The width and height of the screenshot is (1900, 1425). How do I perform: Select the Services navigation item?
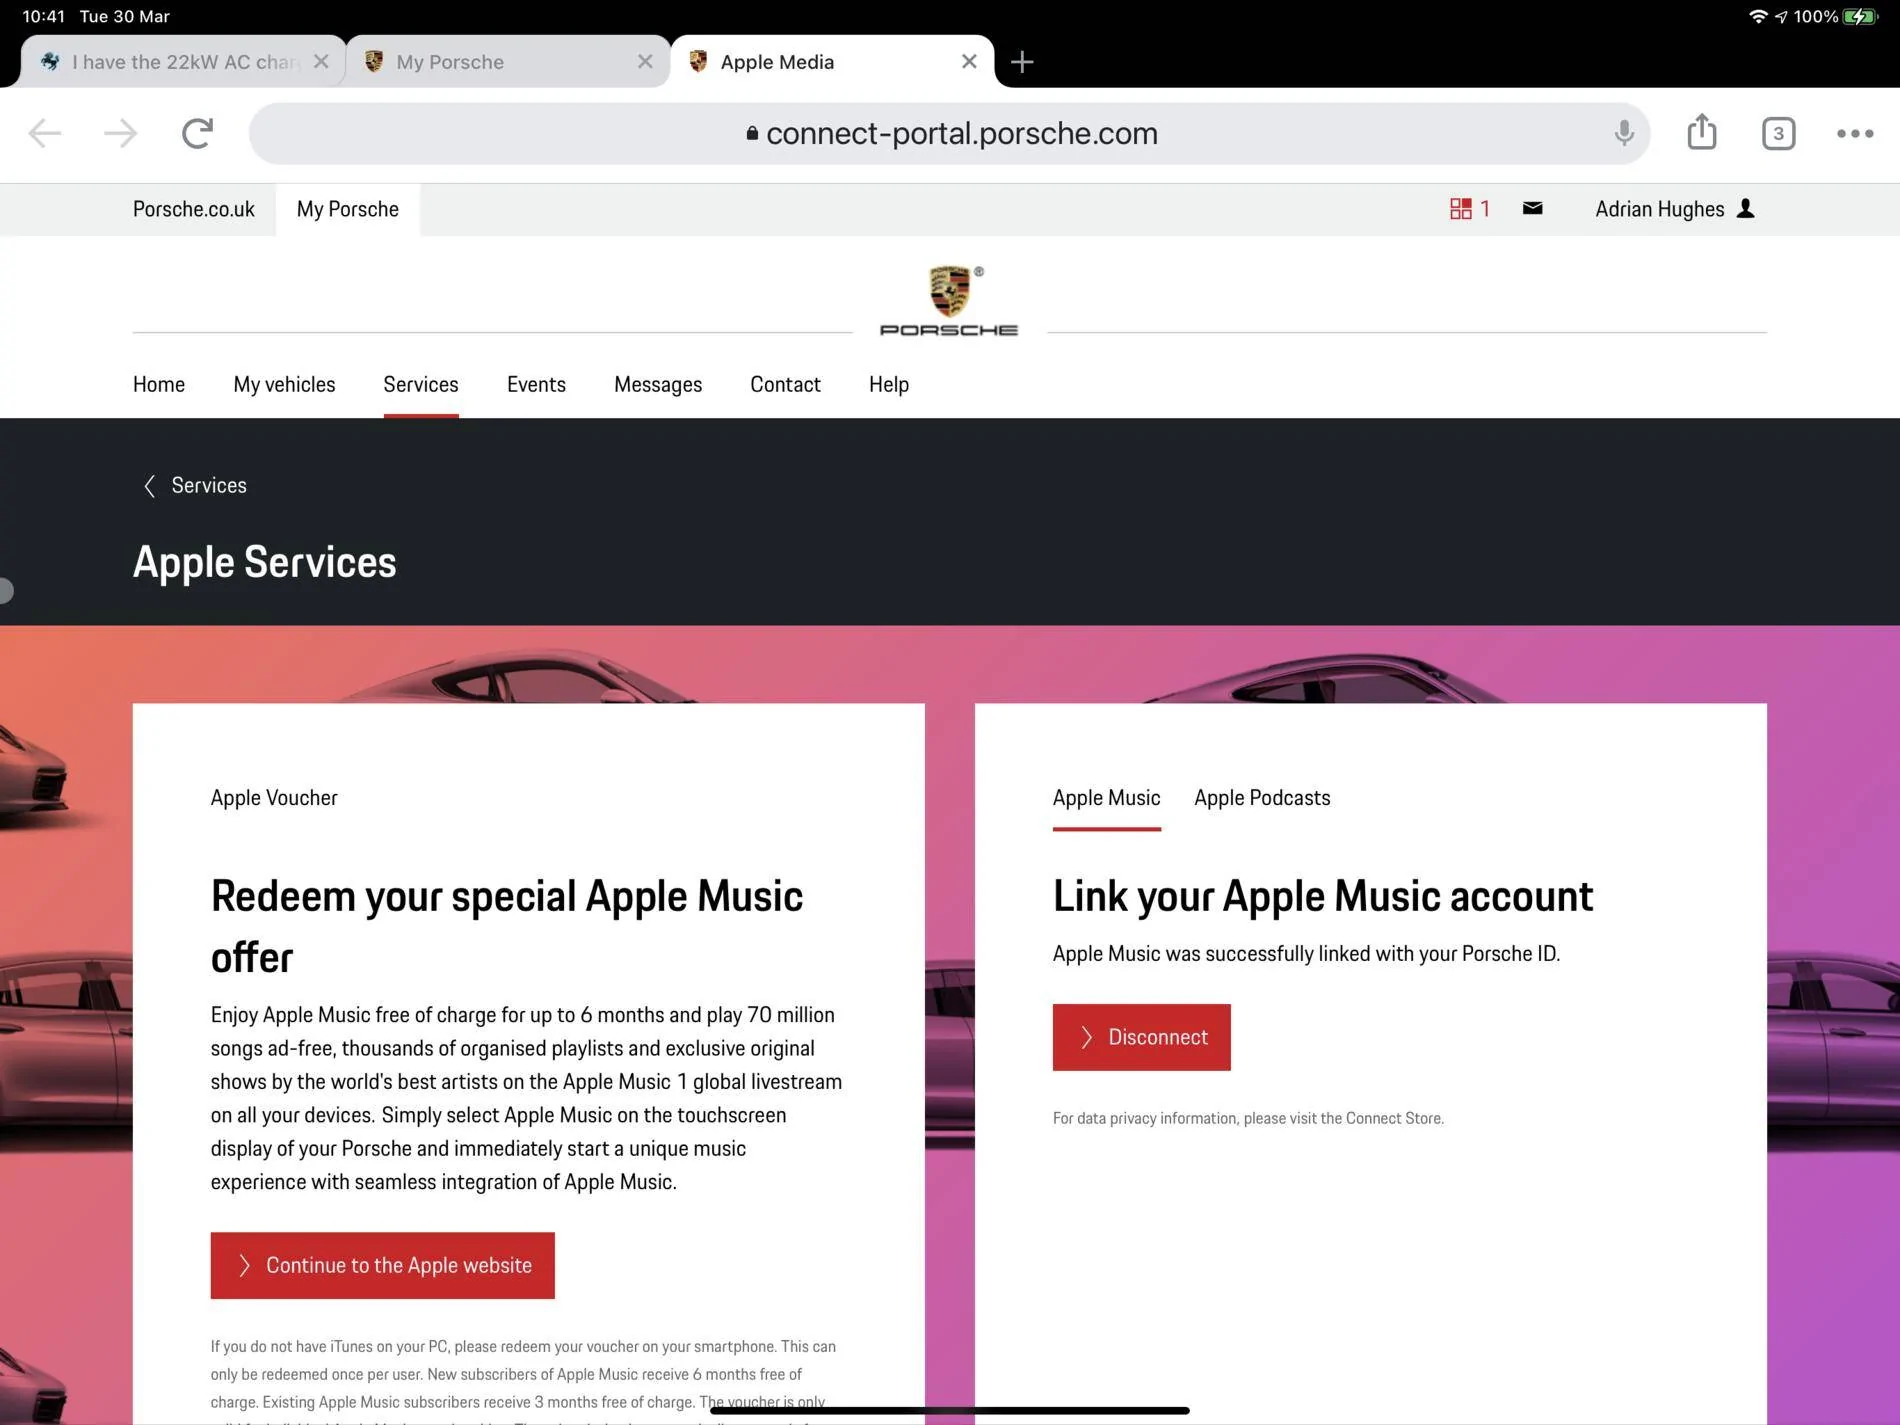(x=421, y=384)
